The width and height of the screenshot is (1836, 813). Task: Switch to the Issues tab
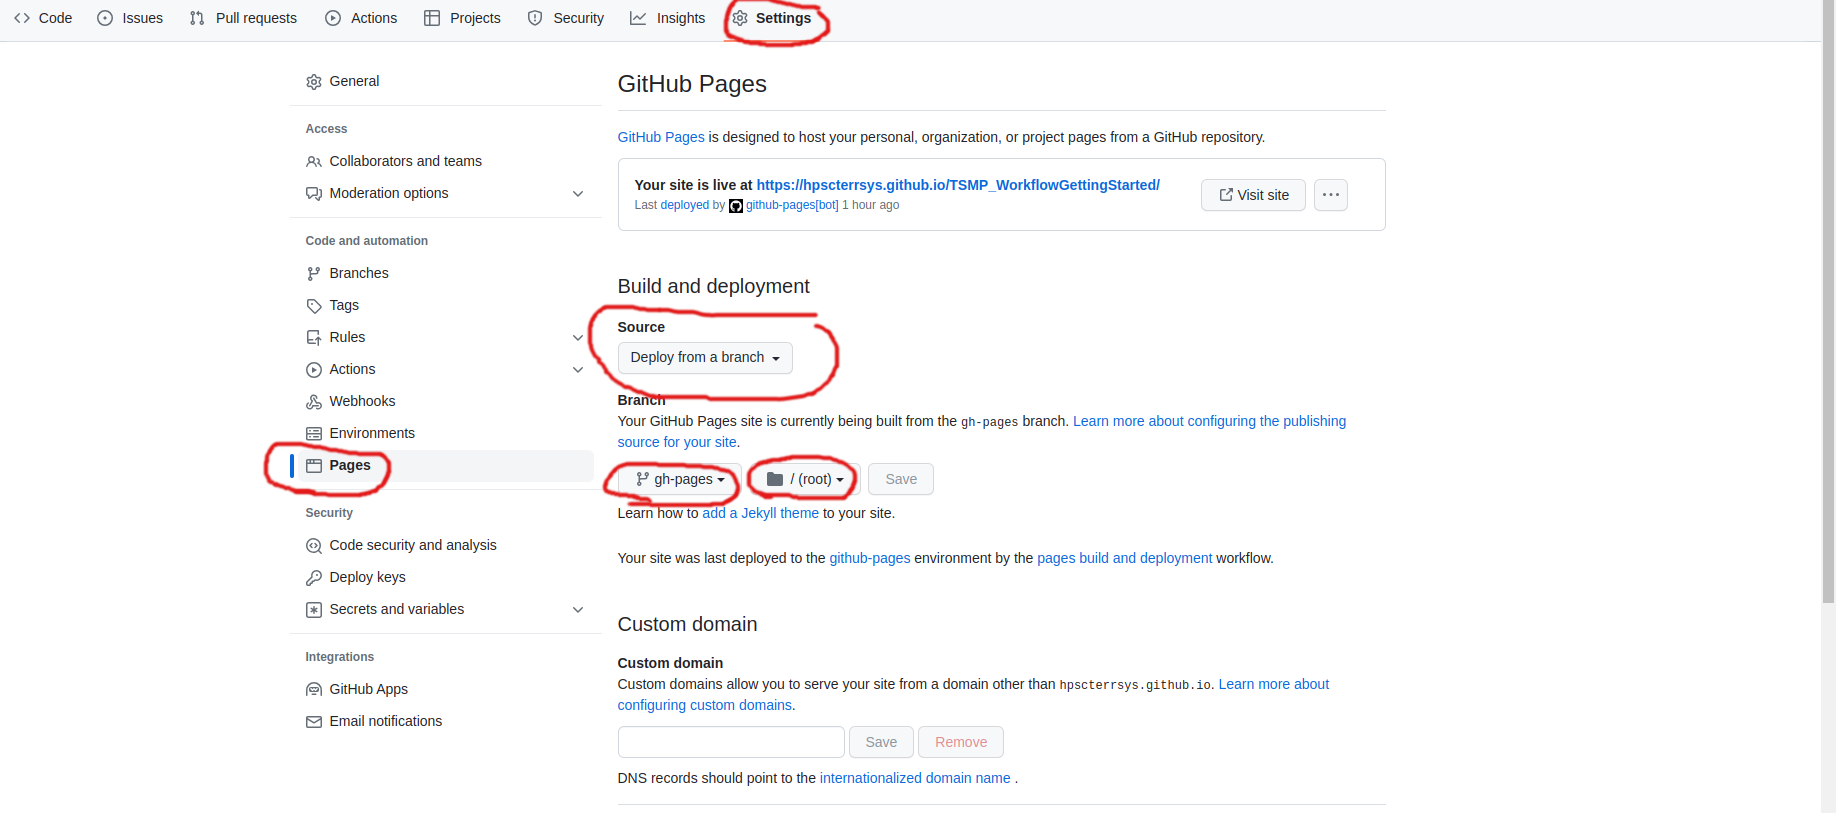click(130, 18)
